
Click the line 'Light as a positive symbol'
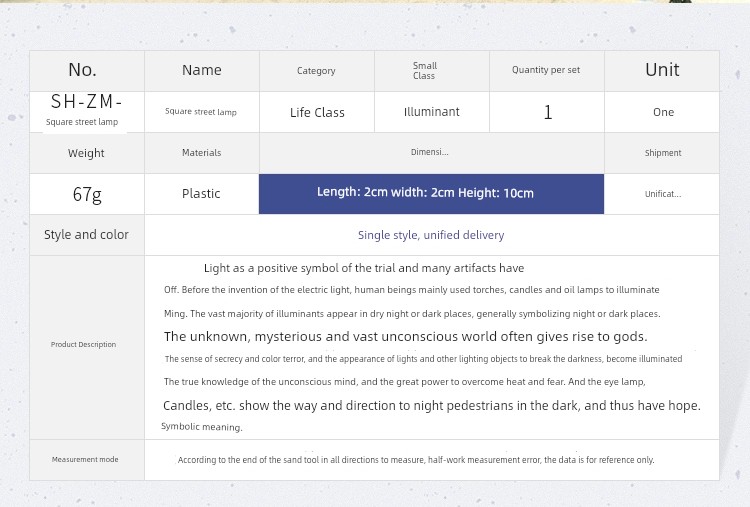pos(364,268)
